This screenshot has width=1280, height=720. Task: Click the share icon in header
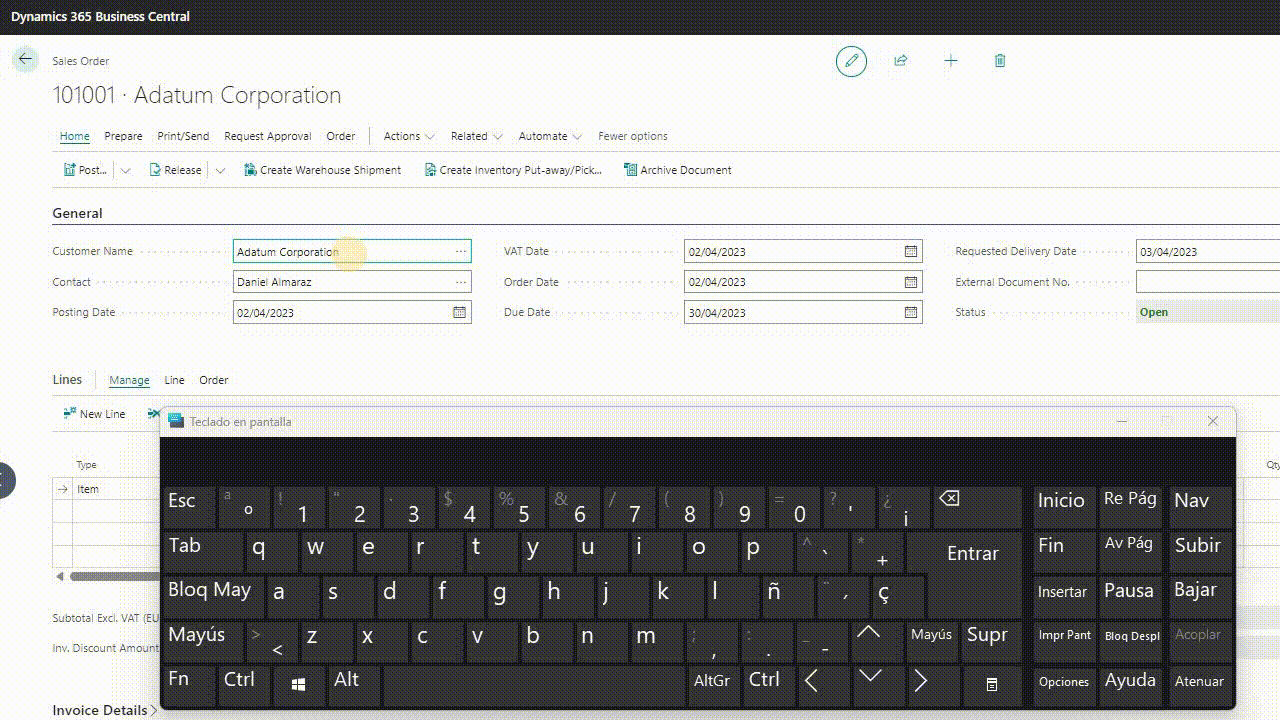[900, 61]
